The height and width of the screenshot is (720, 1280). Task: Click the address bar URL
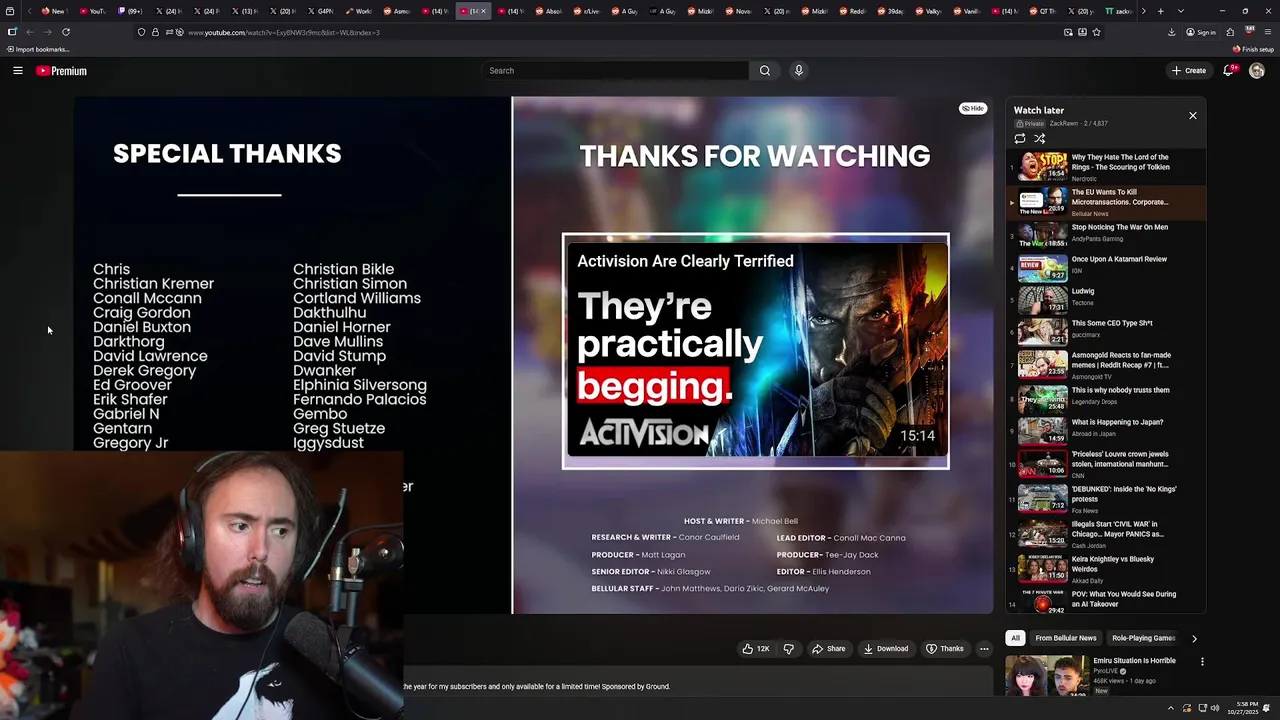pos(284,32)
